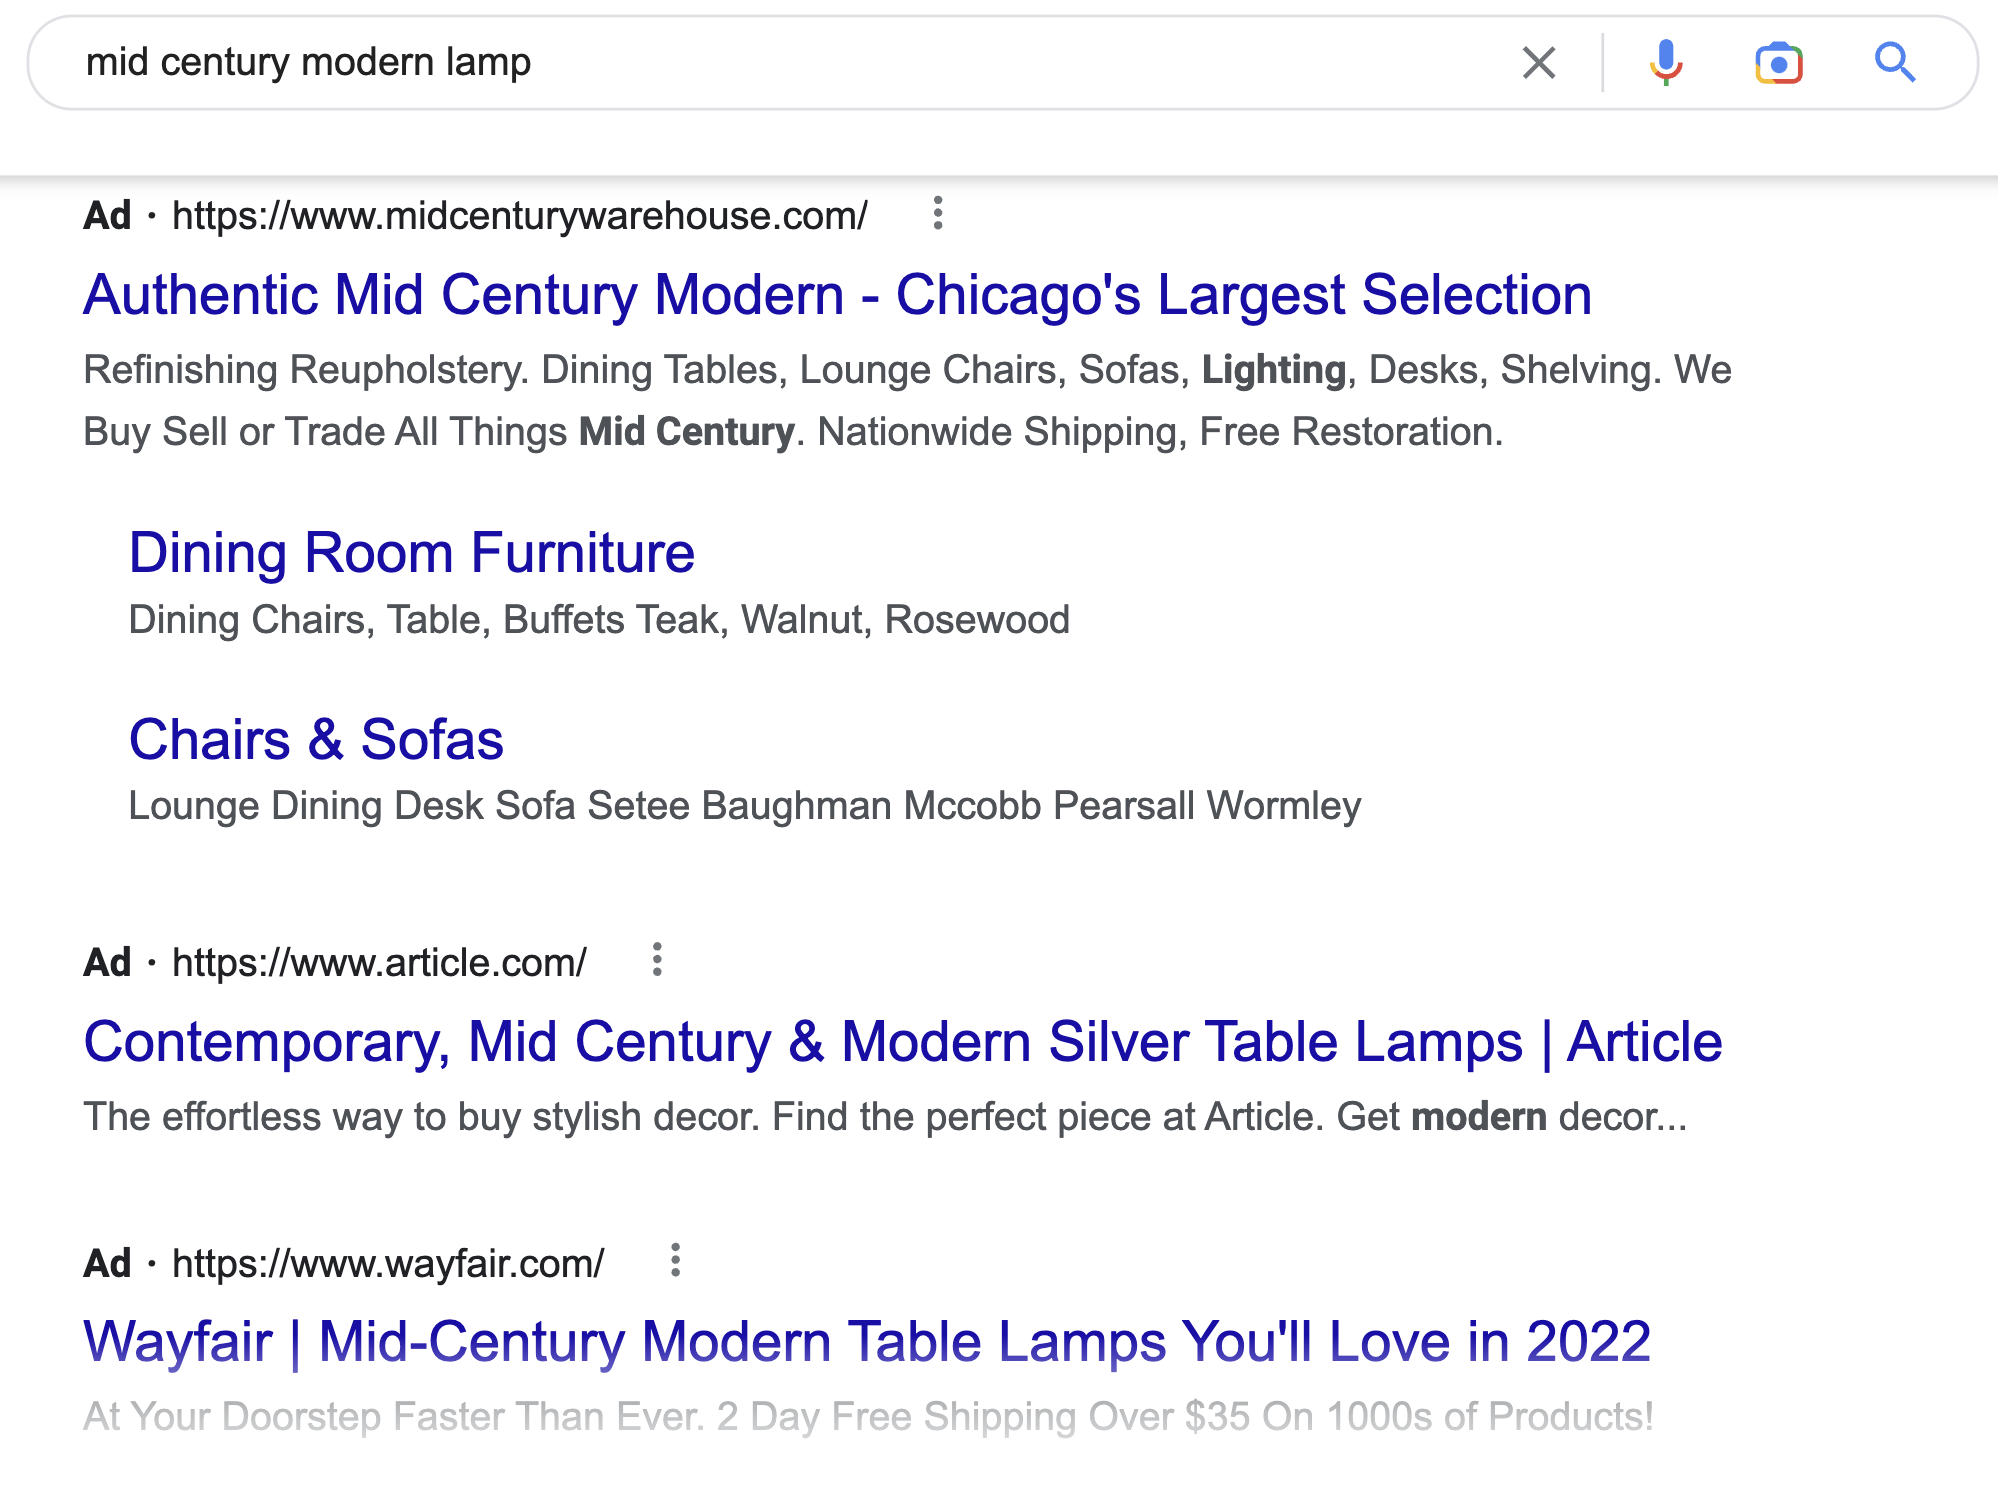The height and width of the screenshot is (1512, 1998).
Task: Click the https://www.midcenturywarehouse.com/ URL text
Action: pyautogui.click(x=520, y=216)
